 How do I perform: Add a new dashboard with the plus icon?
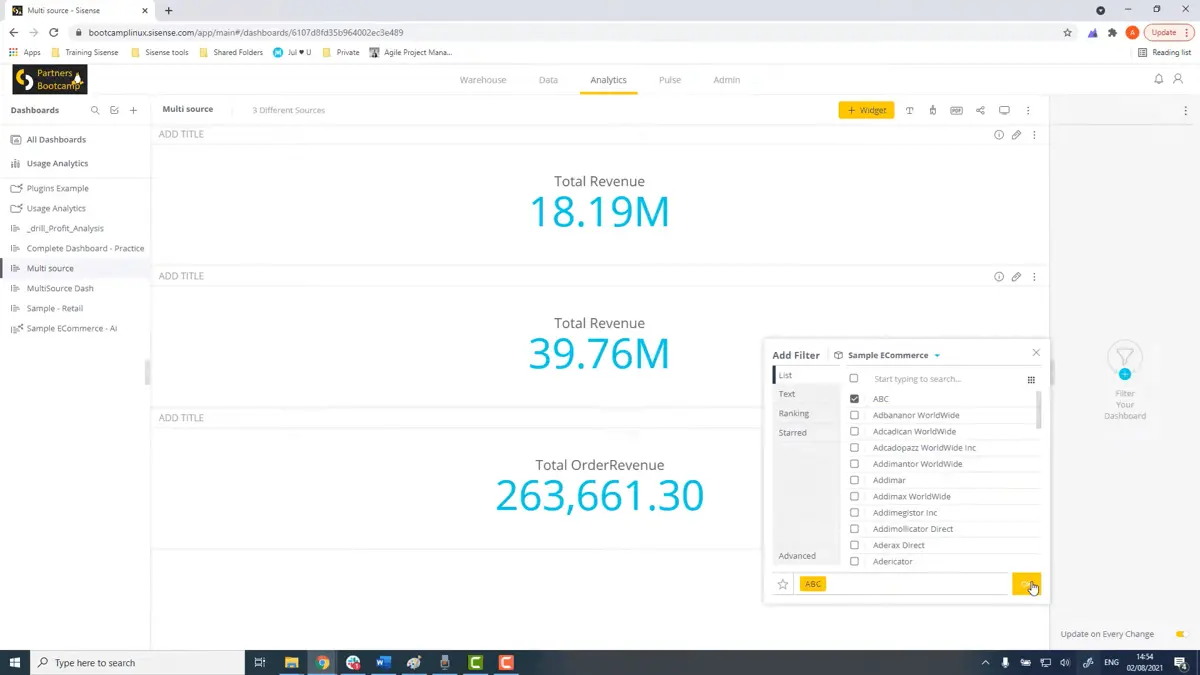pyautogui.click(x=133, y=110)
